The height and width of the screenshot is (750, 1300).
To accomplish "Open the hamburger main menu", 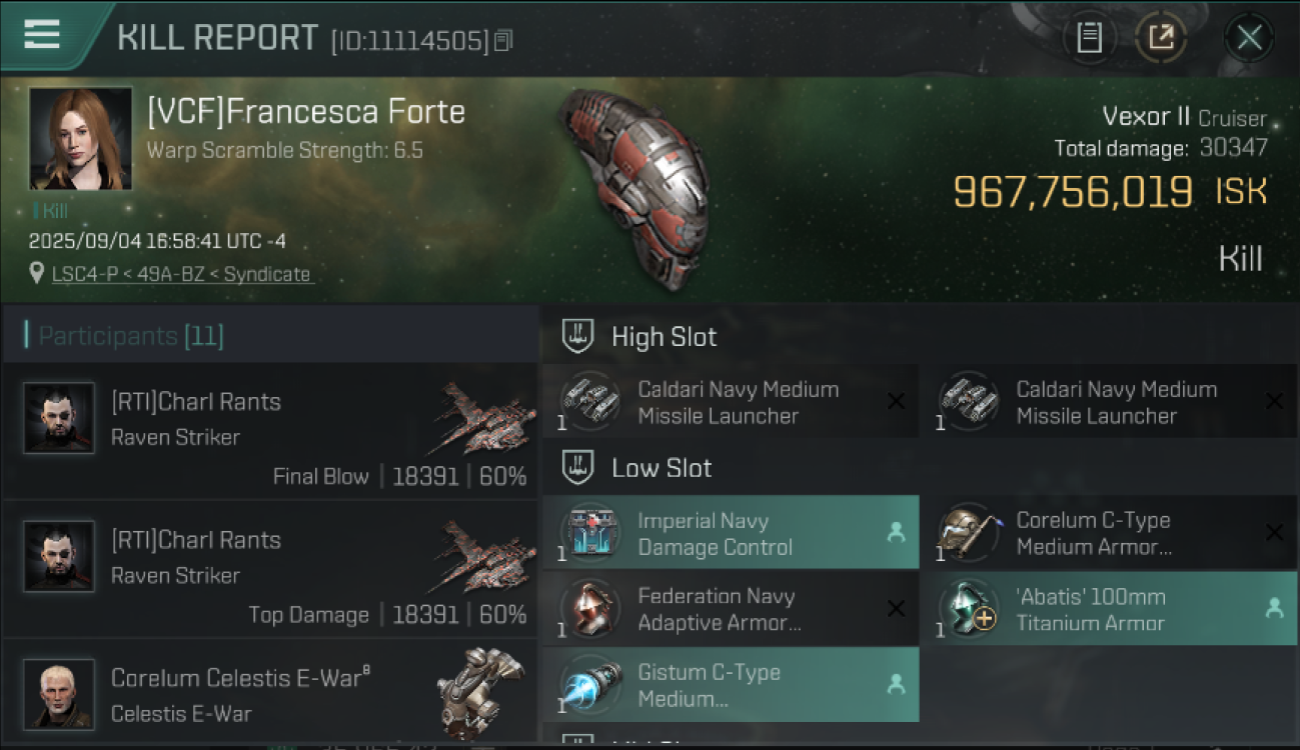I will [x=42, y=35].
